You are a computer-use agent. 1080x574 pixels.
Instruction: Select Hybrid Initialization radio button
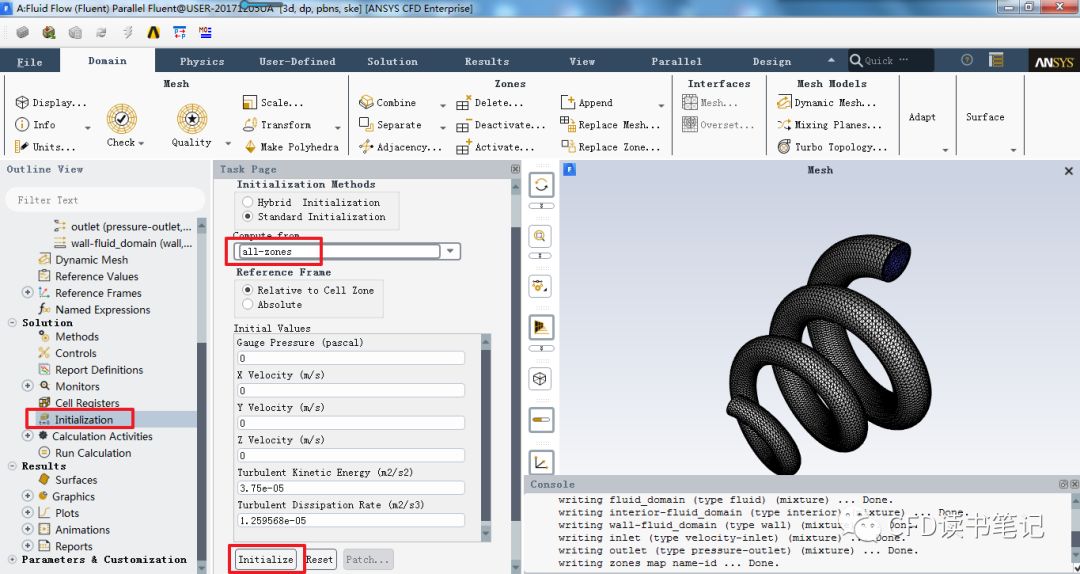pos(247,202)
